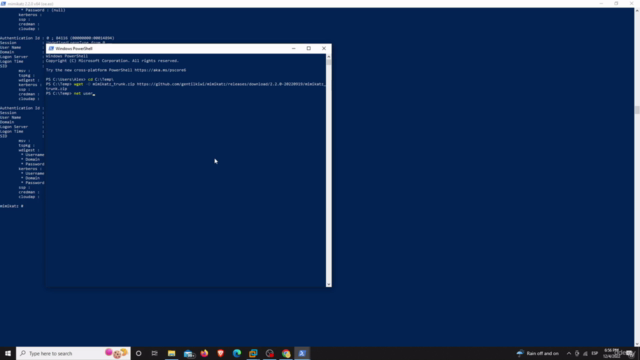The height and width of the screenshot is (360, 640).
Task: Switch the ESP input language indicator
Action: [595, 353]
